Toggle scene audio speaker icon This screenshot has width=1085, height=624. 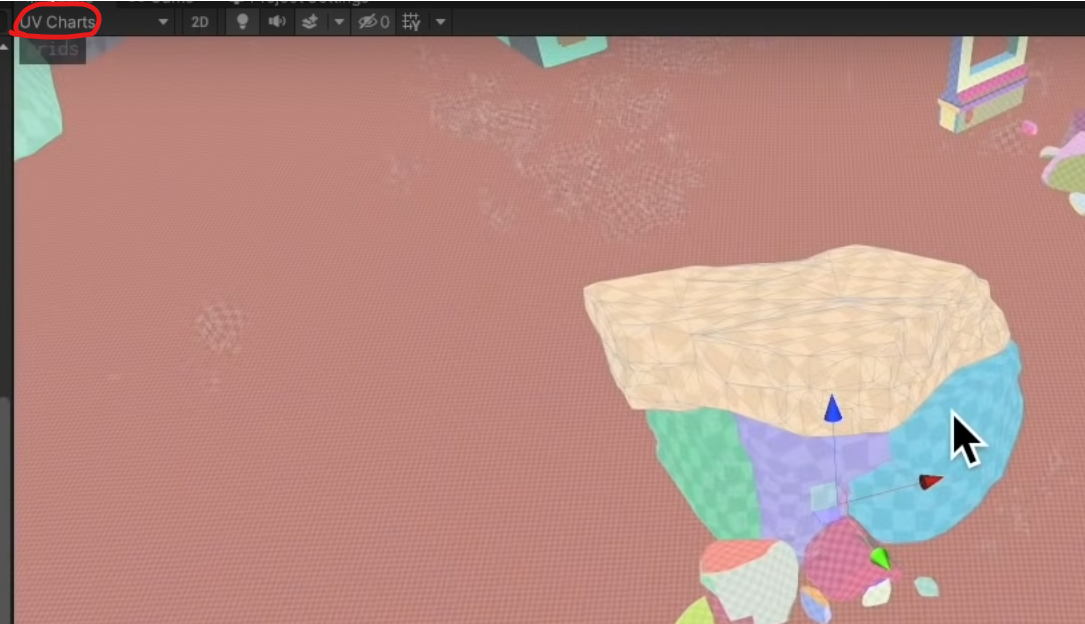[277, 22]
